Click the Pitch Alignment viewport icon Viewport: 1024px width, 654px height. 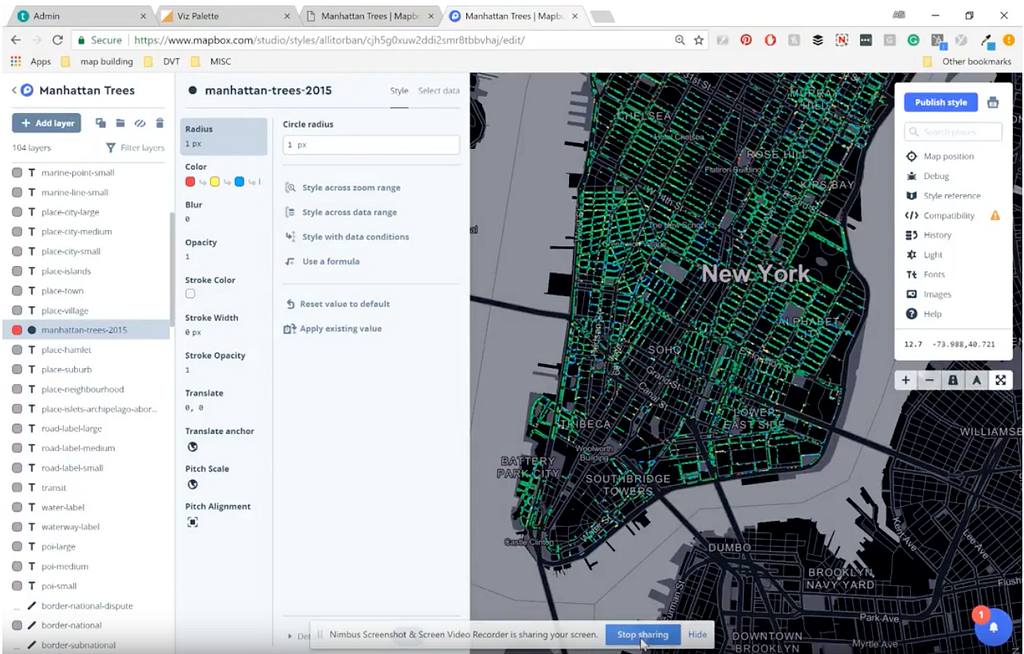193,522
